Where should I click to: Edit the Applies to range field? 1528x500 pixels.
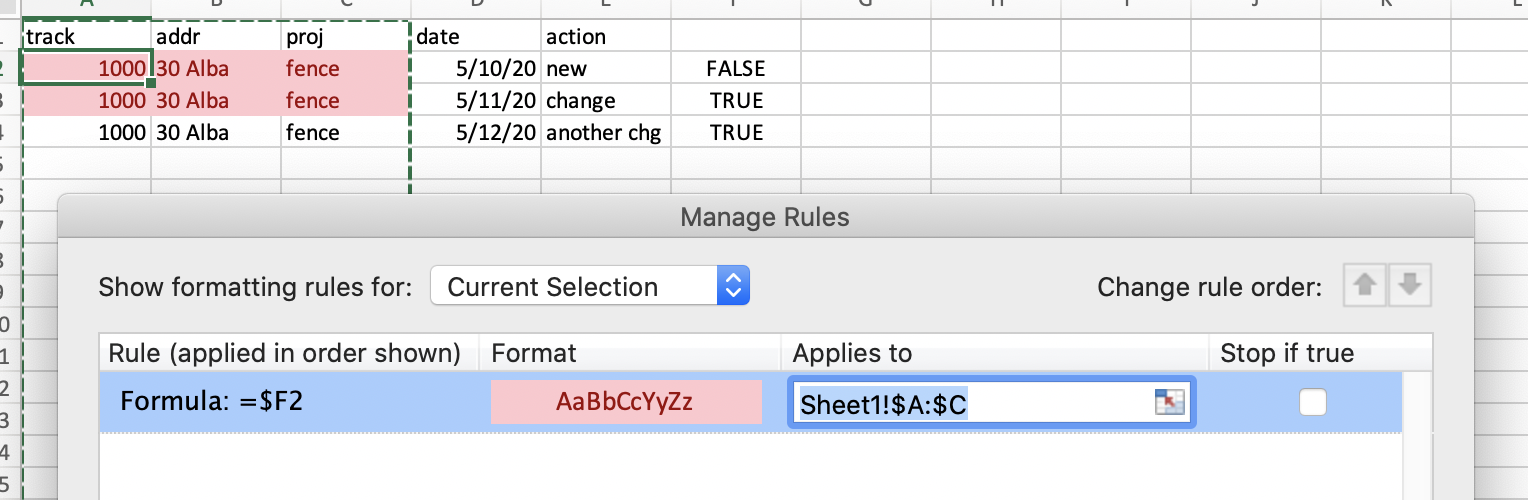click(x=990, y=403)
